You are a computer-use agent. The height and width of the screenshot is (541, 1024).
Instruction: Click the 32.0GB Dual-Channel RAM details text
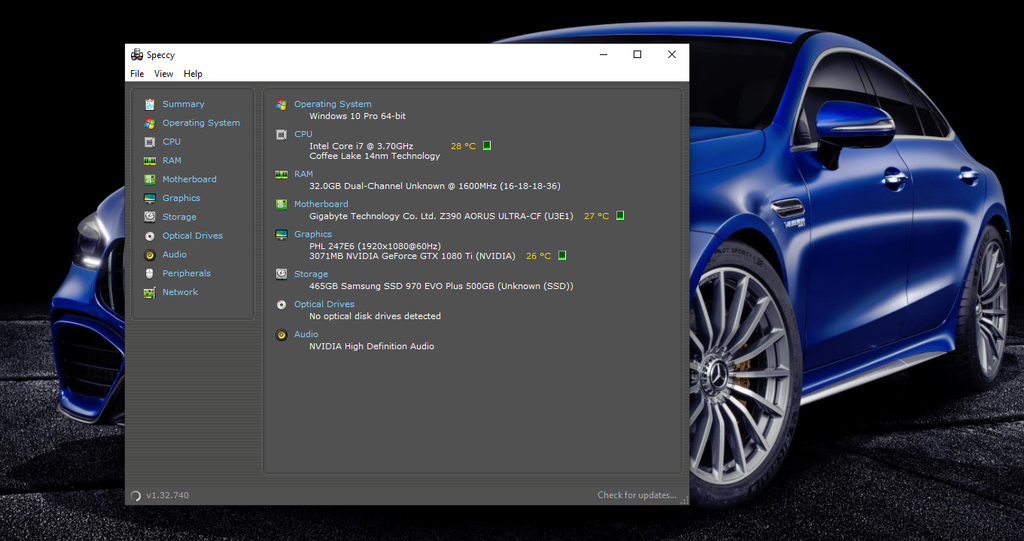435,186
